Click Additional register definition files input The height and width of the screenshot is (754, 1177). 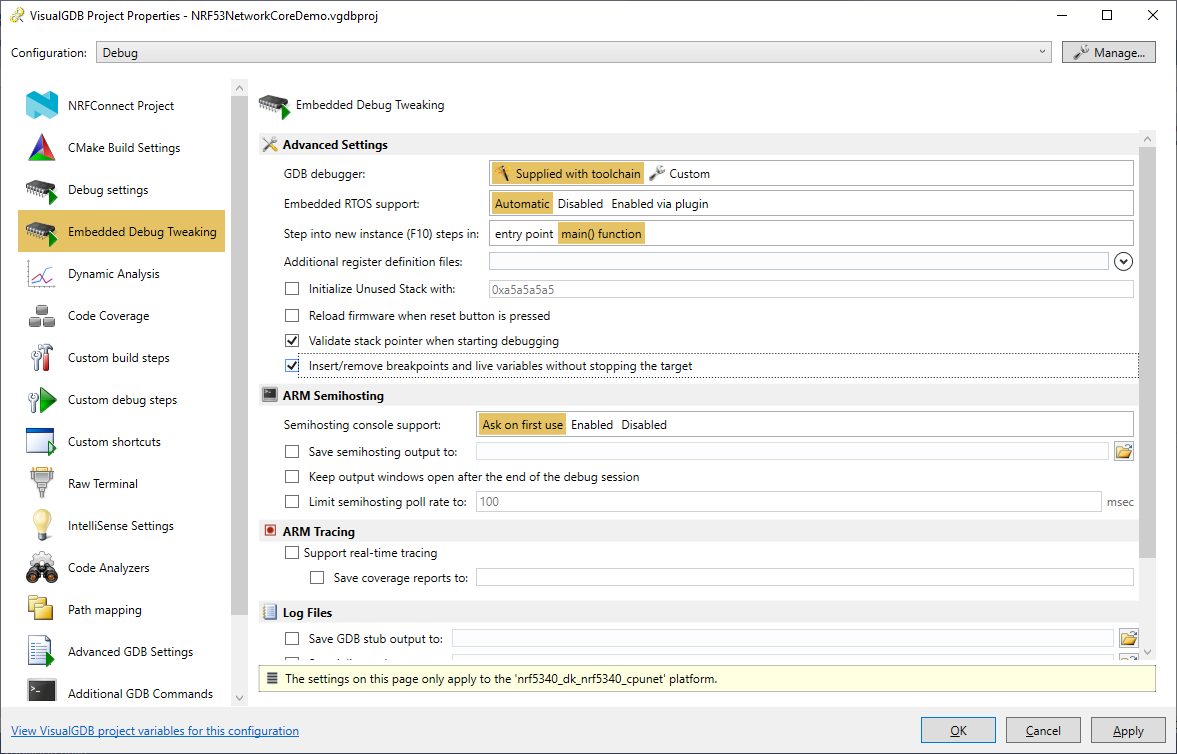click(799, 261)
